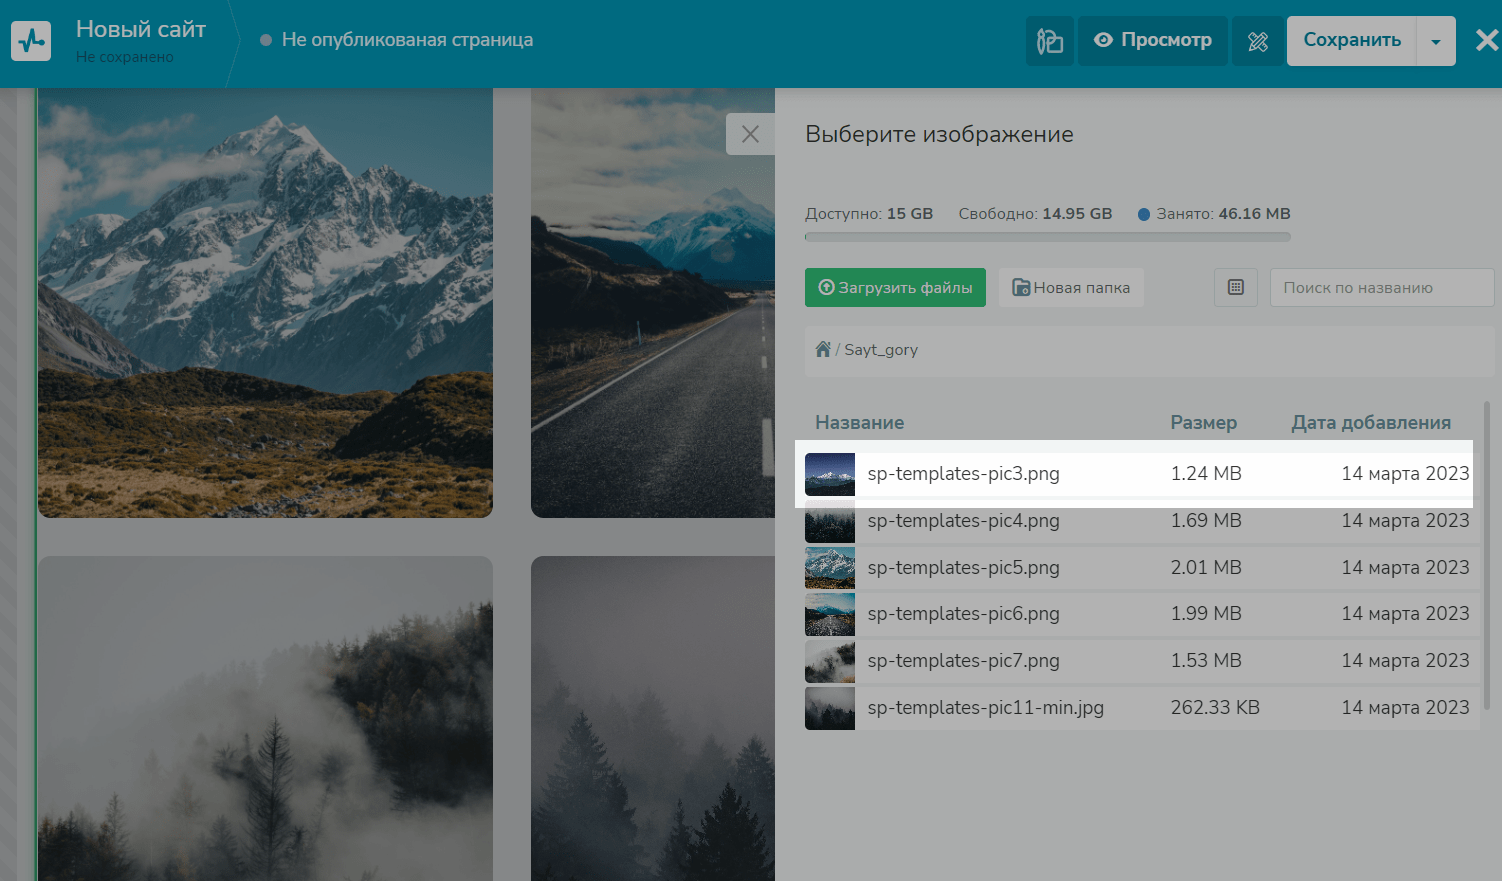Select file name sp-templates-pic3.png

point(964,474)
